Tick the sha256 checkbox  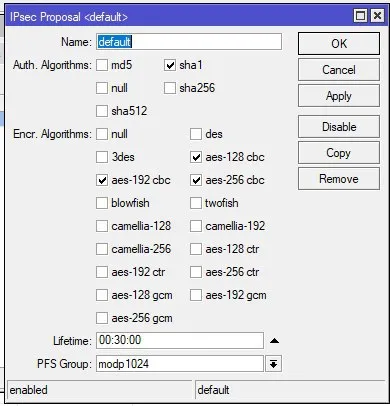click(170, 88)
